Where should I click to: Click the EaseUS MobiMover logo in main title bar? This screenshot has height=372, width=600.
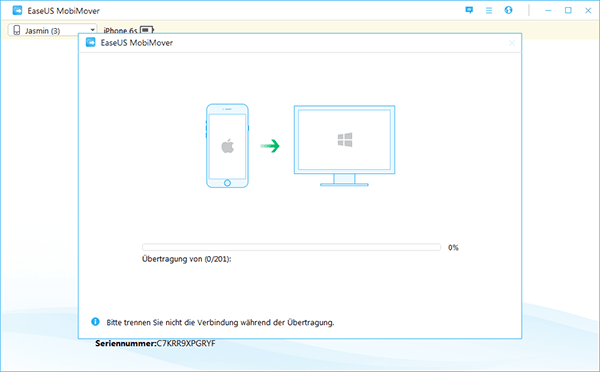point(17,10)
